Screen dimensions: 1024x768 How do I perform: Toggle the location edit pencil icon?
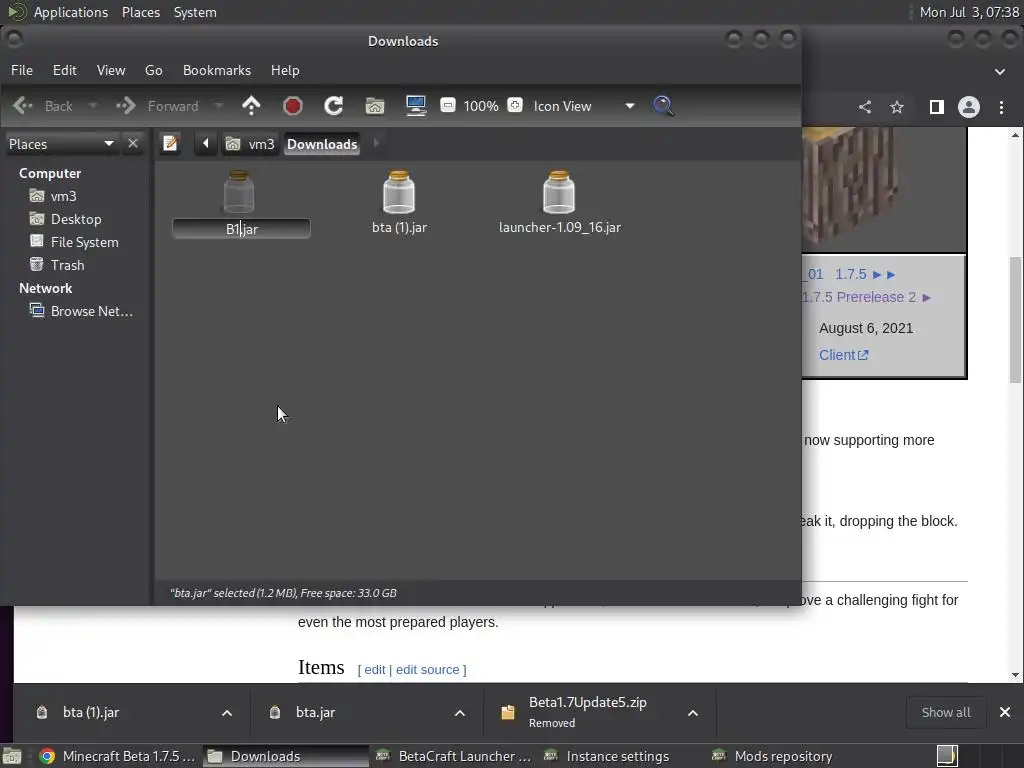(x=170, y=143)
